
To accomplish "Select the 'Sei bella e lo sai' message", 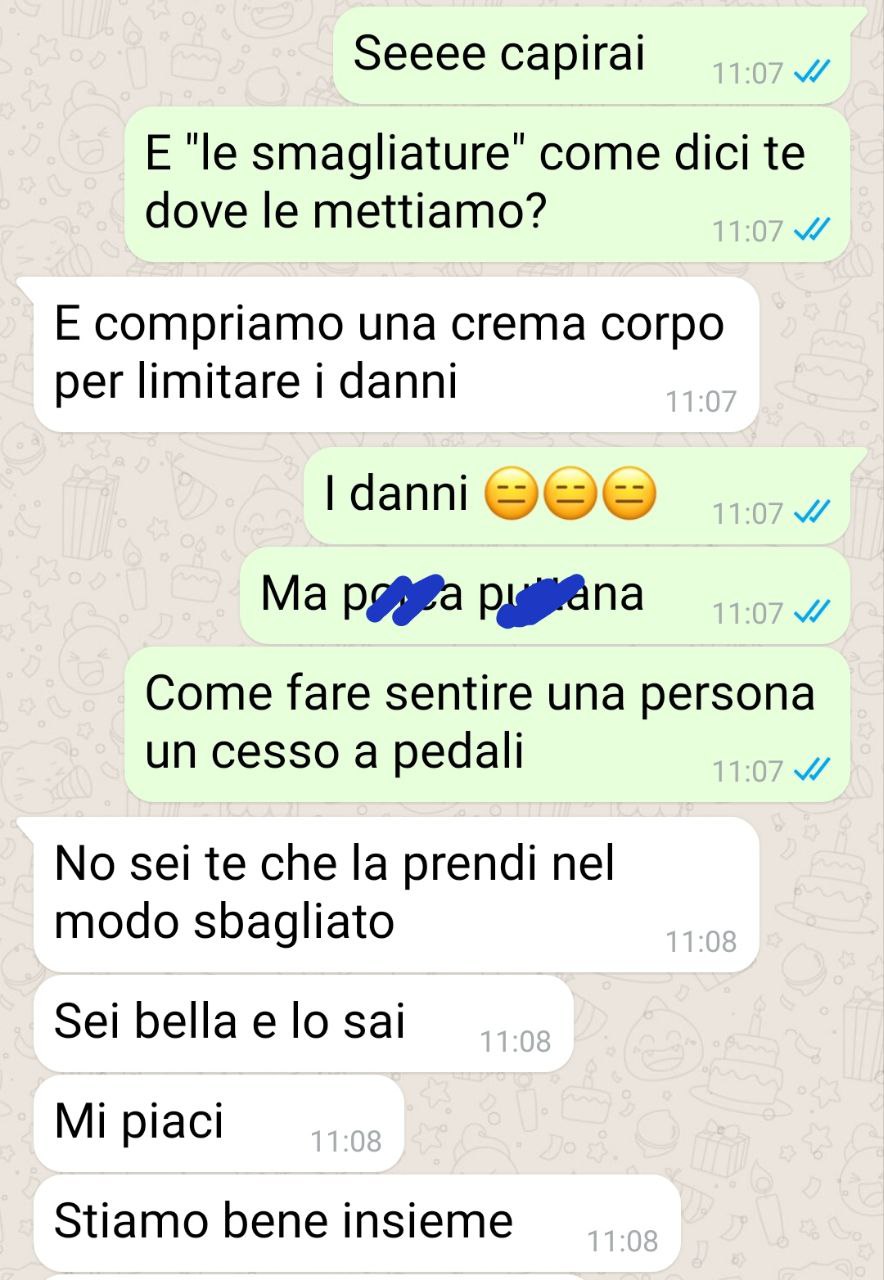I will coord(303,1024).
